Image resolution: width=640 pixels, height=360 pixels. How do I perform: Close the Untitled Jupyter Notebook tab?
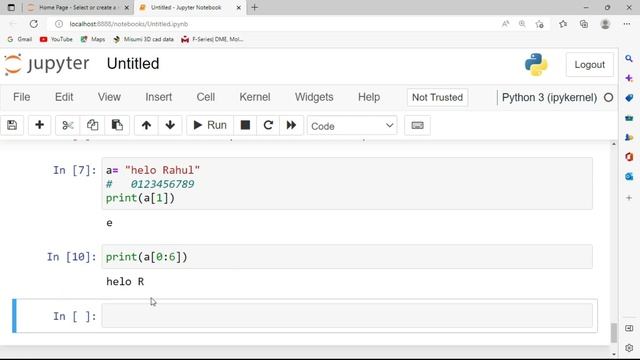(239, 7)
